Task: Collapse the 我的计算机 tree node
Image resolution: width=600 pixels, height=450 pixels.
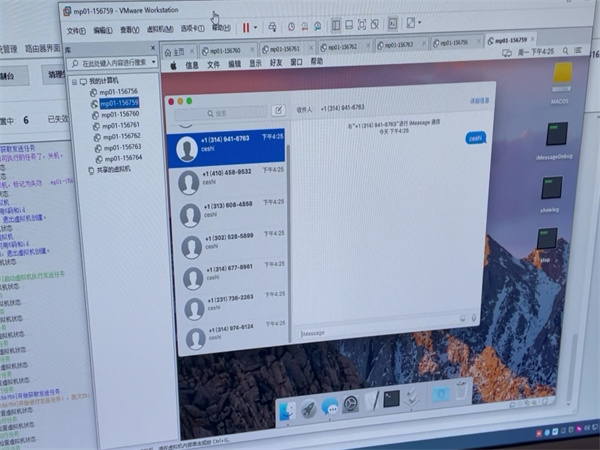Action: [74, 81]
